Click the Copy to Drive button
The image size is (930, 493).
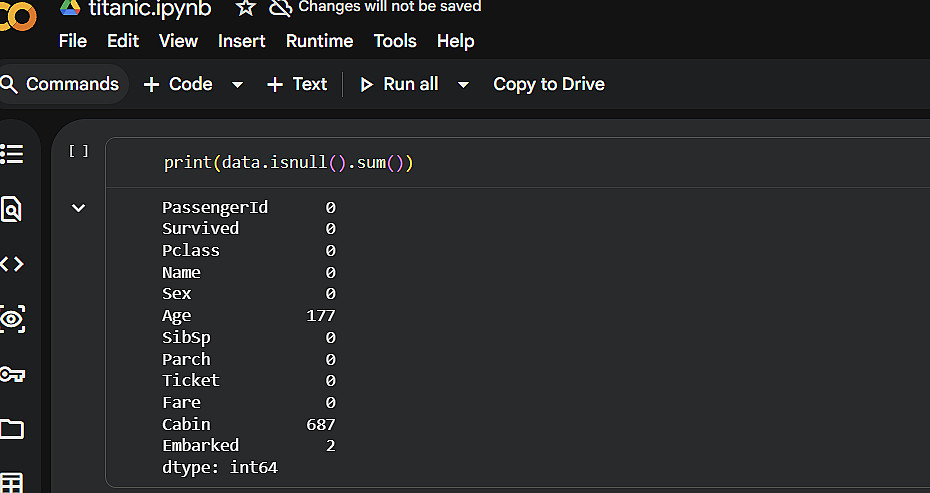click(x=548, y=84)
